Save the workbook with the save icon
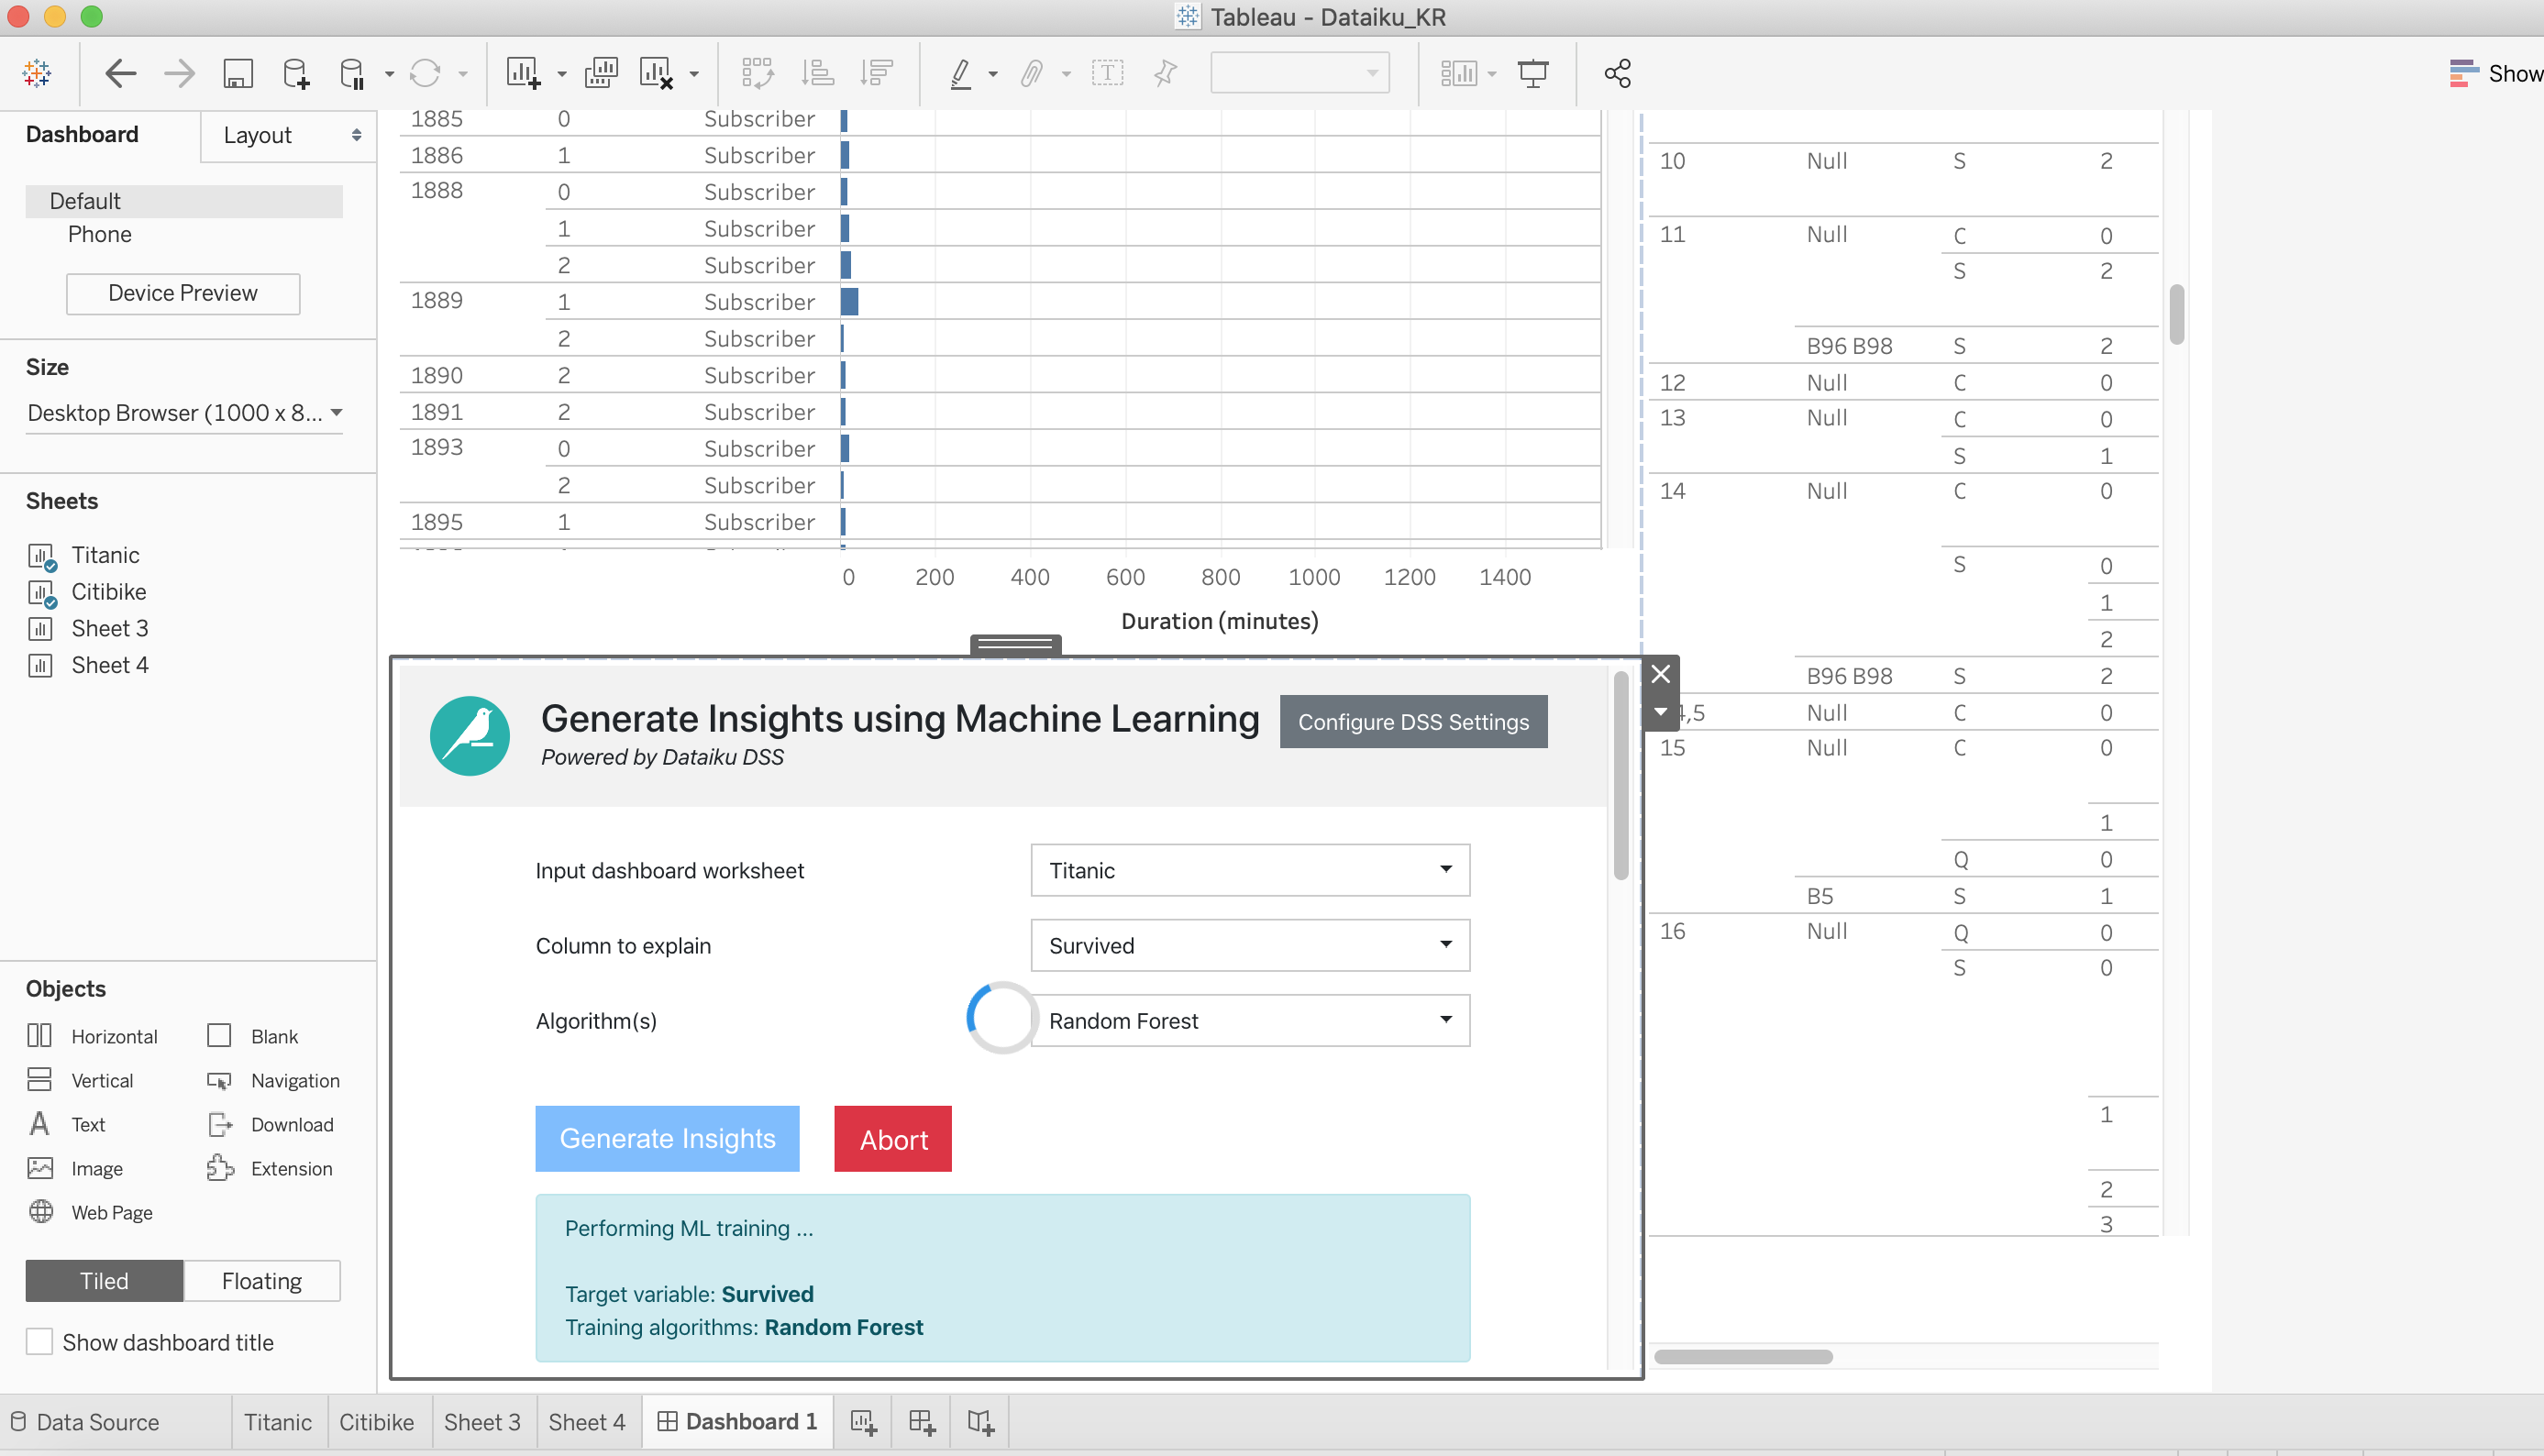The height and width of the screenshot is (1456, 2544). (x=238, y=73)
